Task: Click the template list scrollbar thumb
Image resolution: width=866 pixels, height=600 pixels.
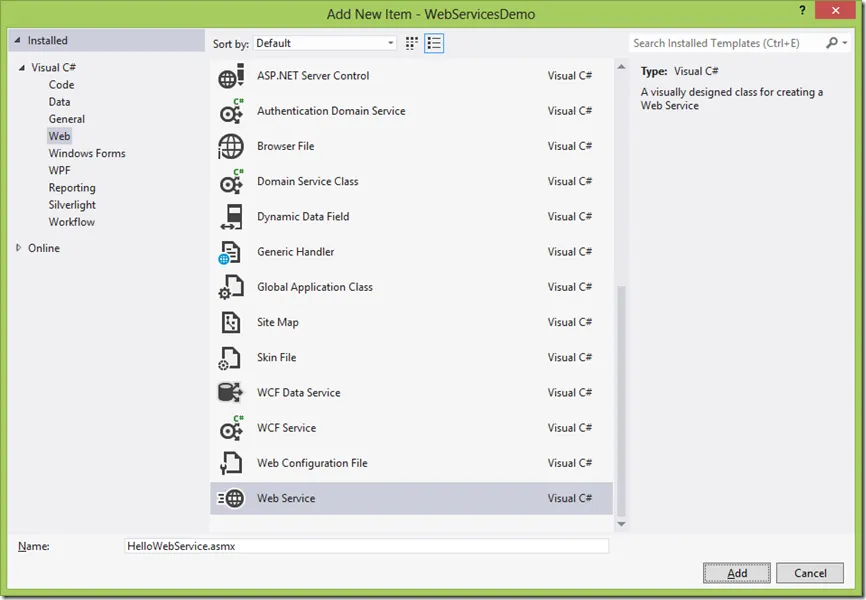Action: (621, 401)
